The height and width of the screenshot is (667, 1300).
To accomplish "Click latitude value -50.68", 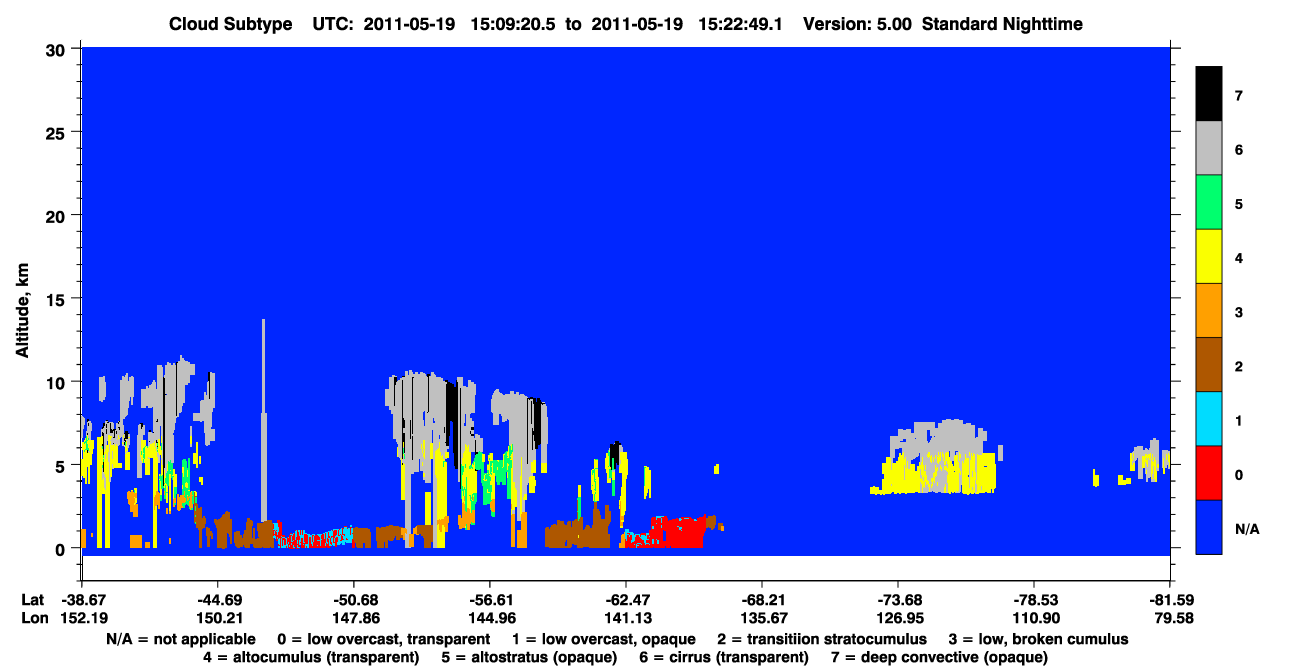I will pyautogui.click(x=354, y=600).
